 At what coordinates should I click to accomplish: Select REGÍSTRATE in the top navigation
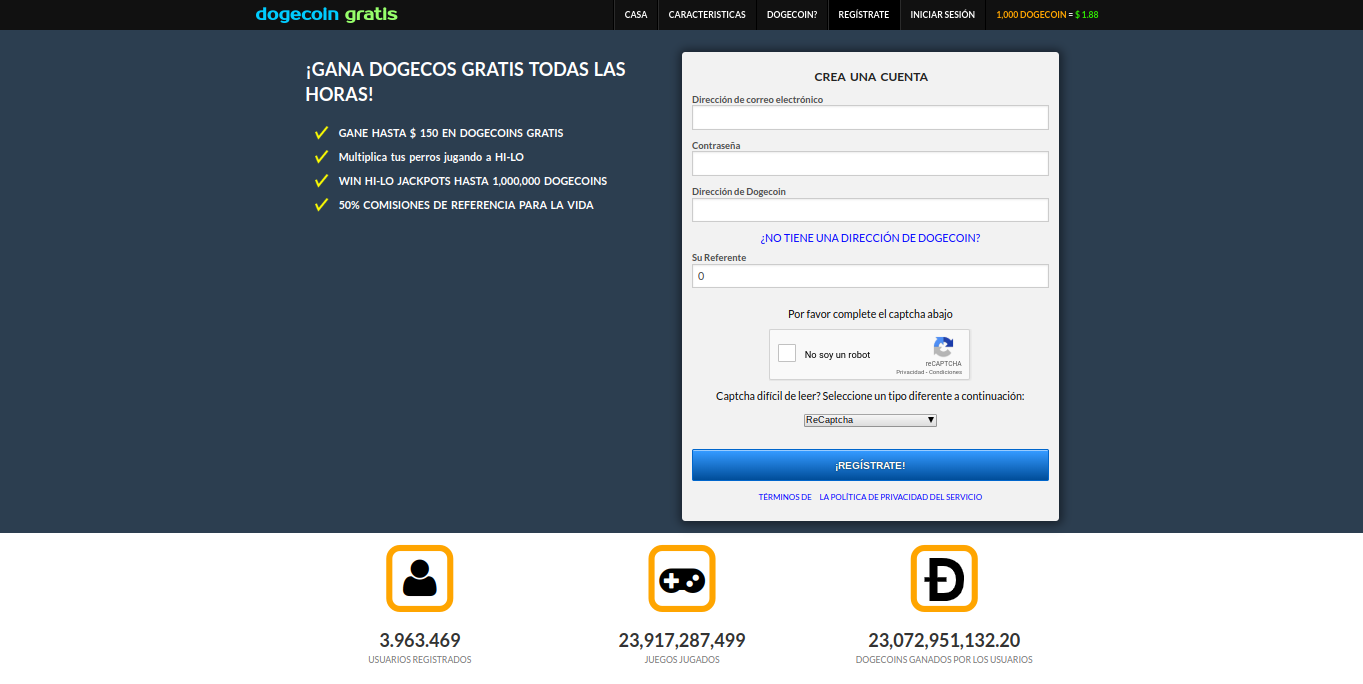864,15
